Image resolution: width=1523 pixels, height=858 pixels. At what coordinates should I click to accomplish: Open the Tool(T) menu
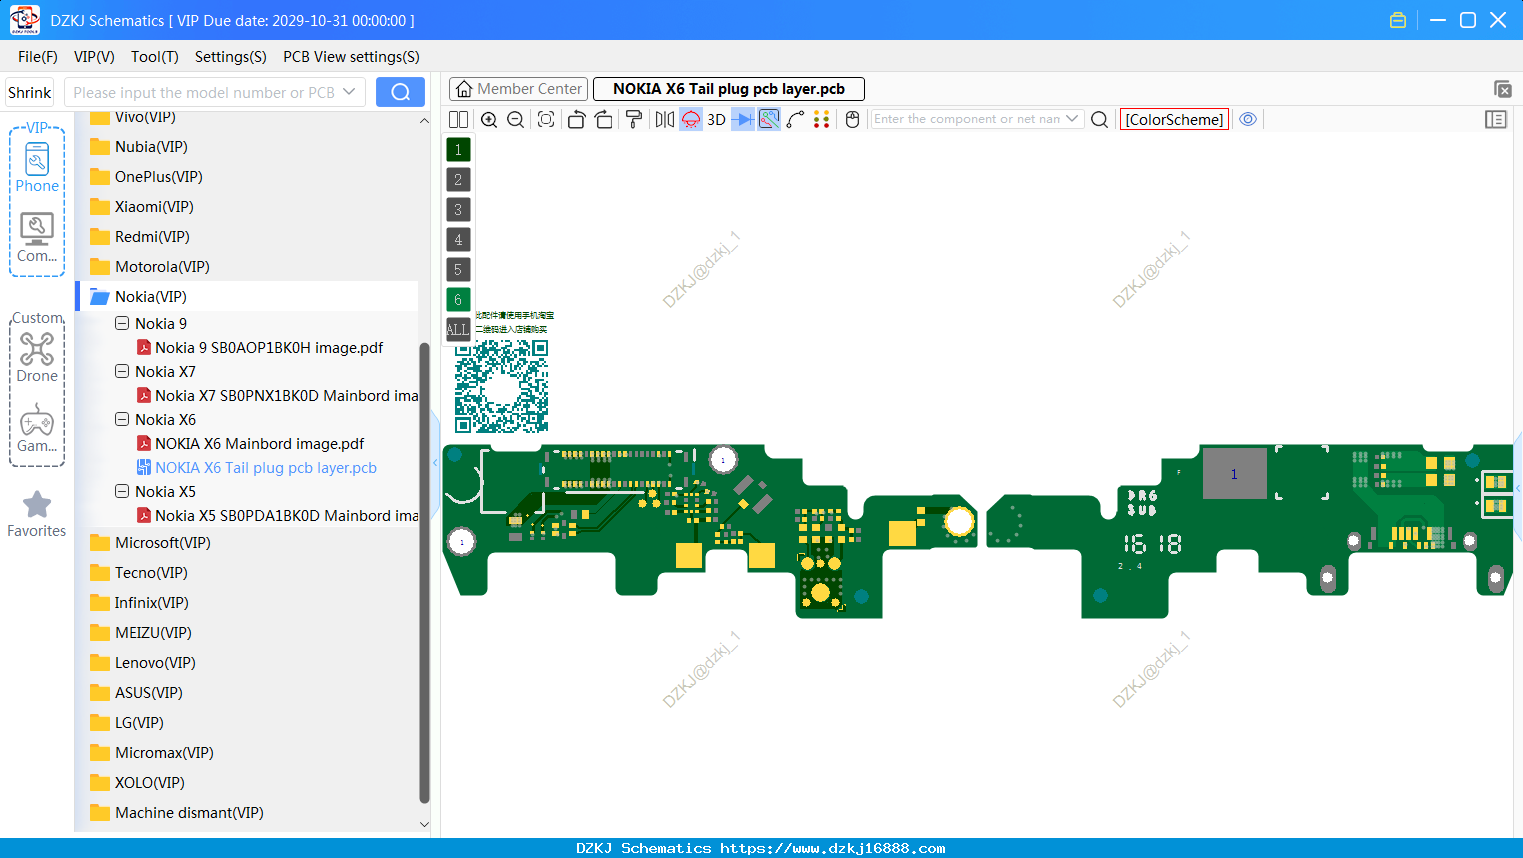click(155, 56)
